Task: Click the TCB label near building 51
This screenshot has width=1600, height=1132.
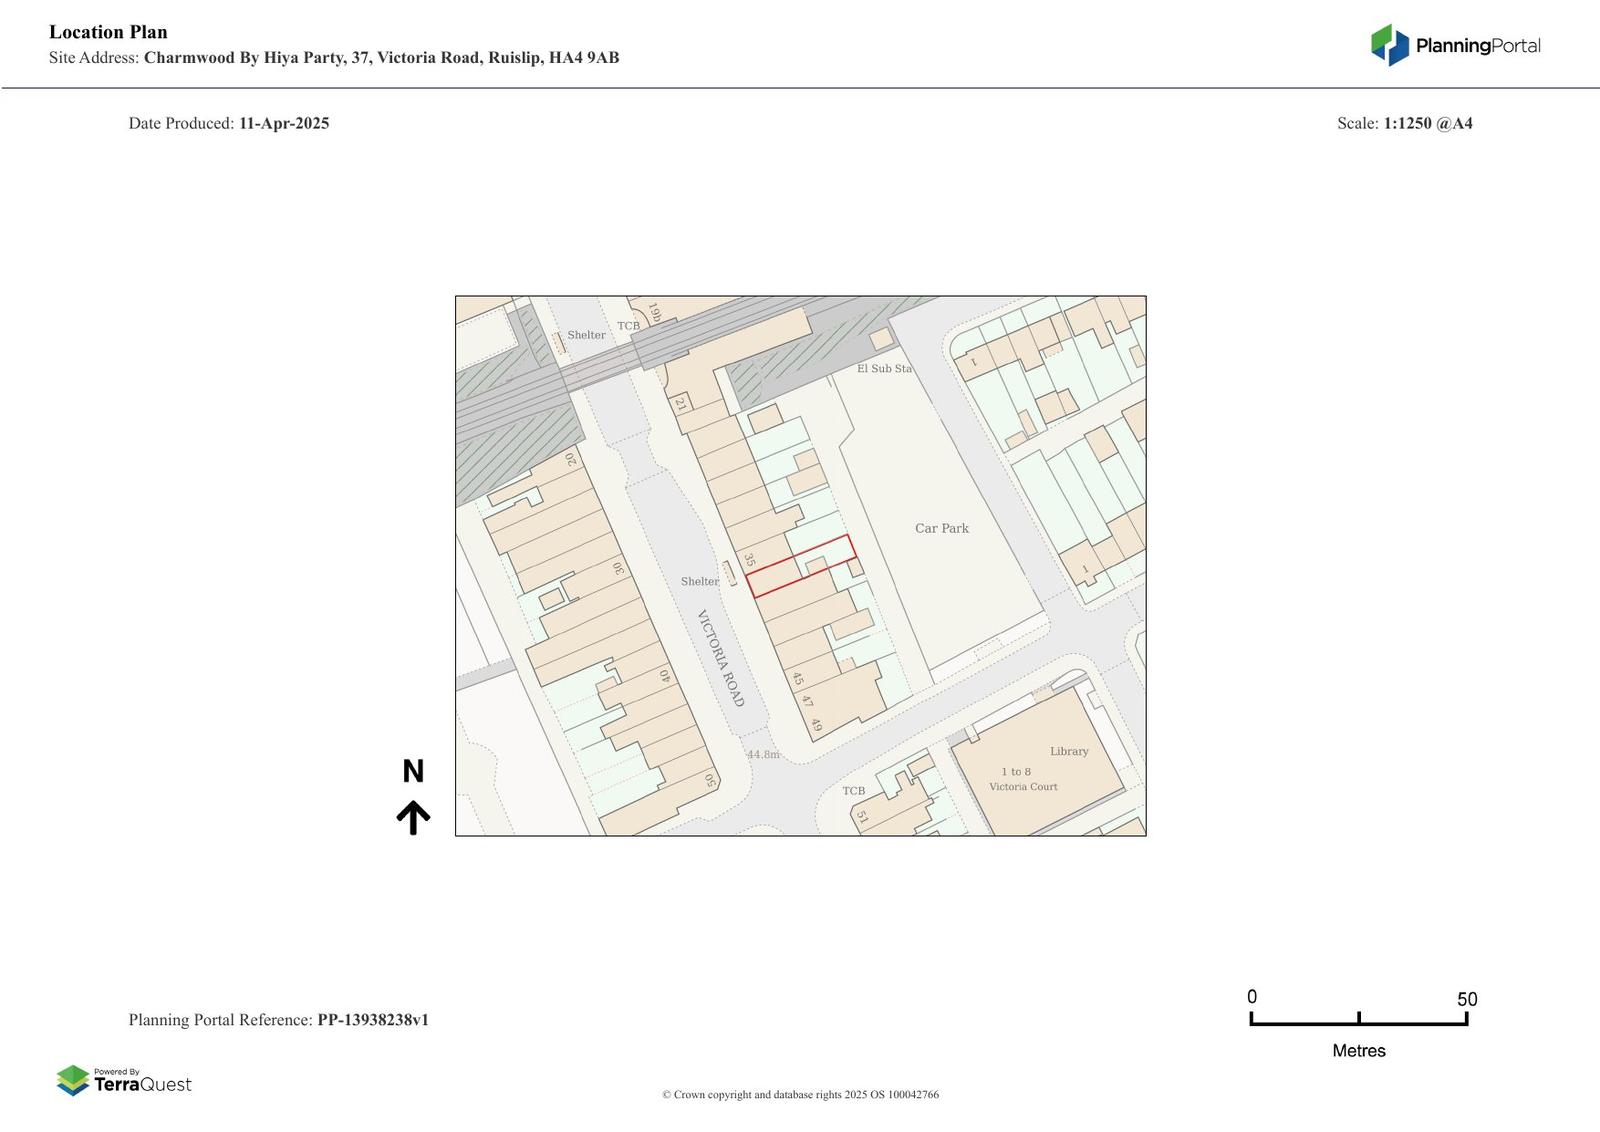Action: point(853,791)
